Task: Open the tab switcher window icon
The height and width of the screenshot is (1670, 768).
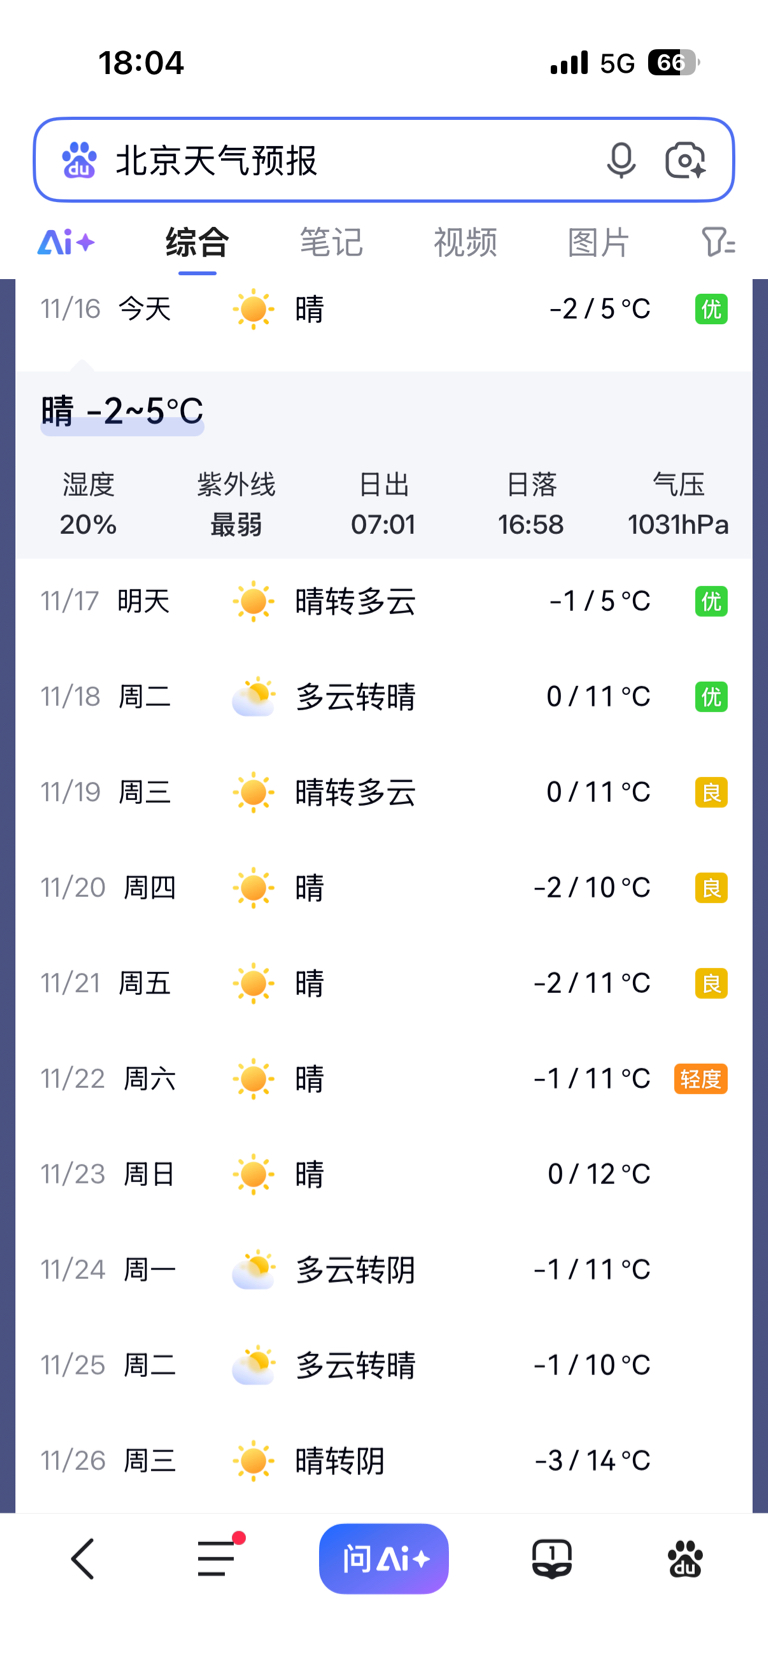Action: (551, 1558)
